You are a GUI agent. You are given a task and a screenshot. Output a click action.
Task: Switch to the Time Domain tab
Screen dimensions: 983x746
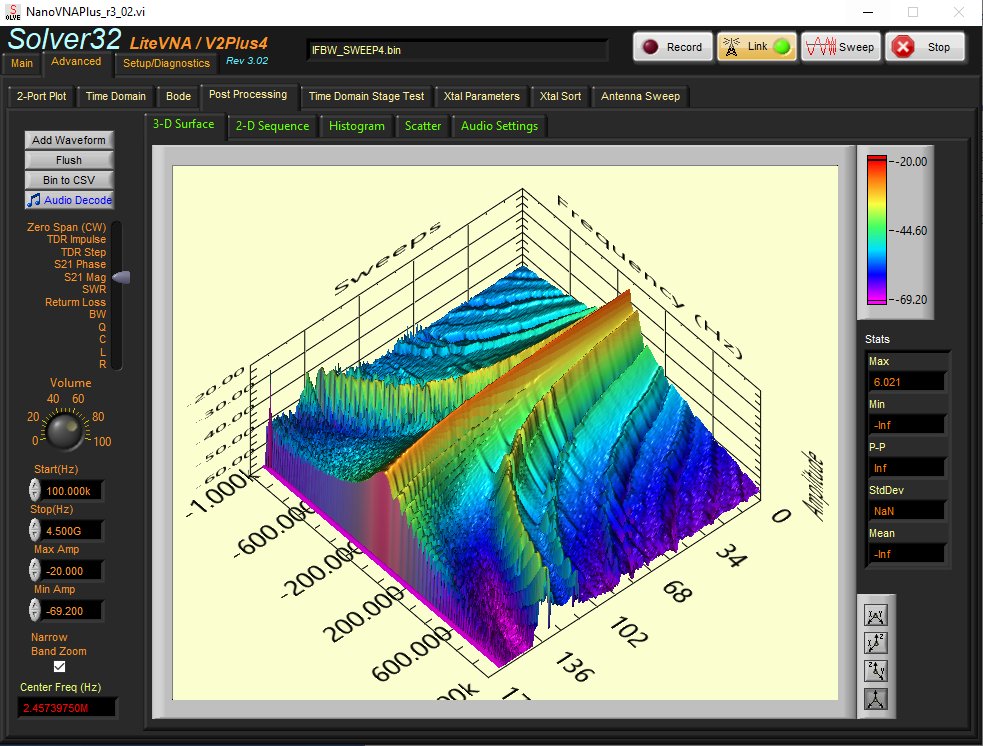(x=115, y=96)
